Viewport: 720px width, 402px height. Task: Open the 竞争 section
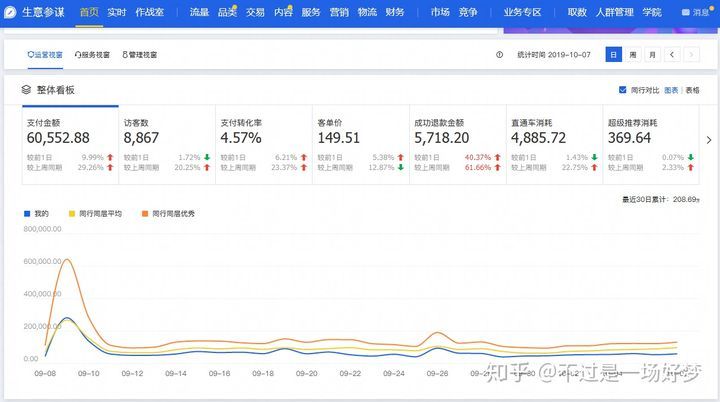point(468,12)
